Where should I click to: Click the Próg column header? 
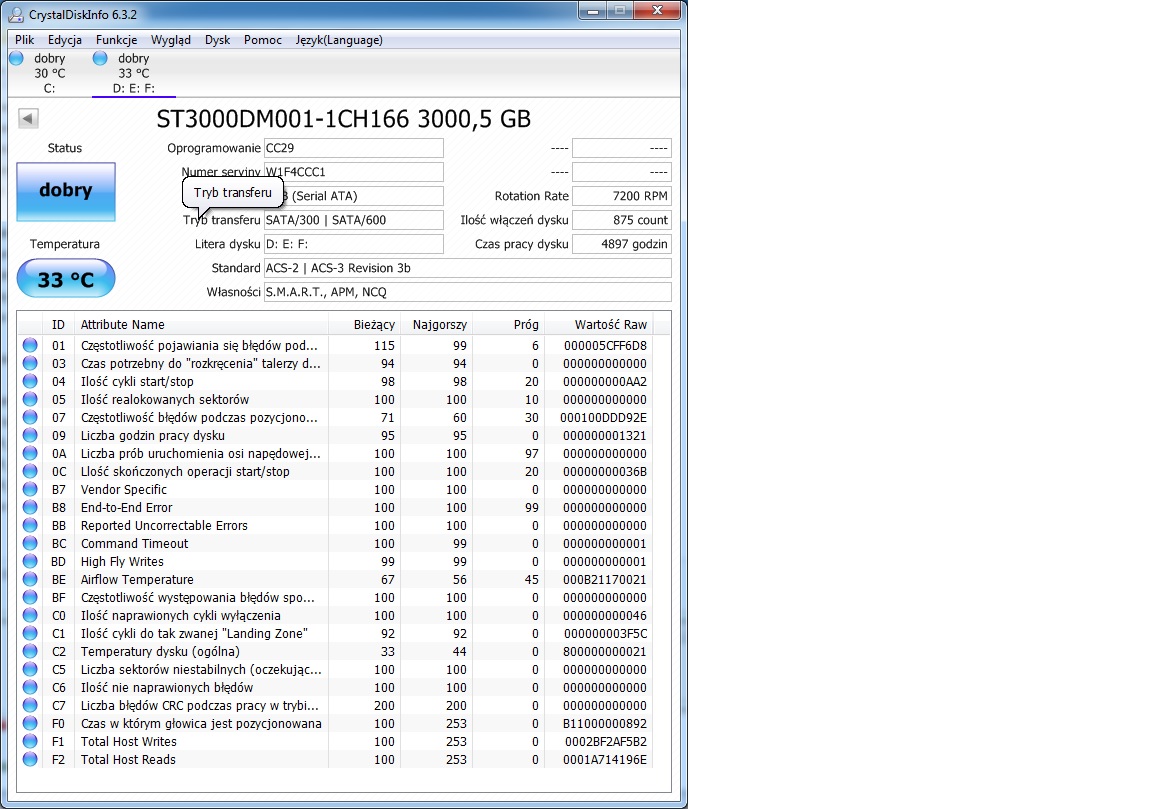(508, 325)
